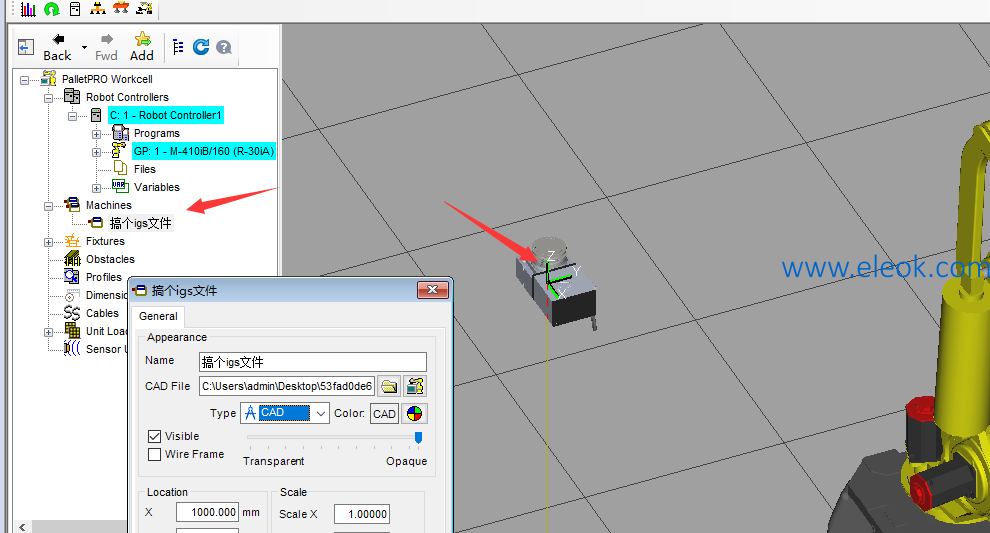Open the color wheel picker
This screenshot has width=990, height=533.
(415, 414)
